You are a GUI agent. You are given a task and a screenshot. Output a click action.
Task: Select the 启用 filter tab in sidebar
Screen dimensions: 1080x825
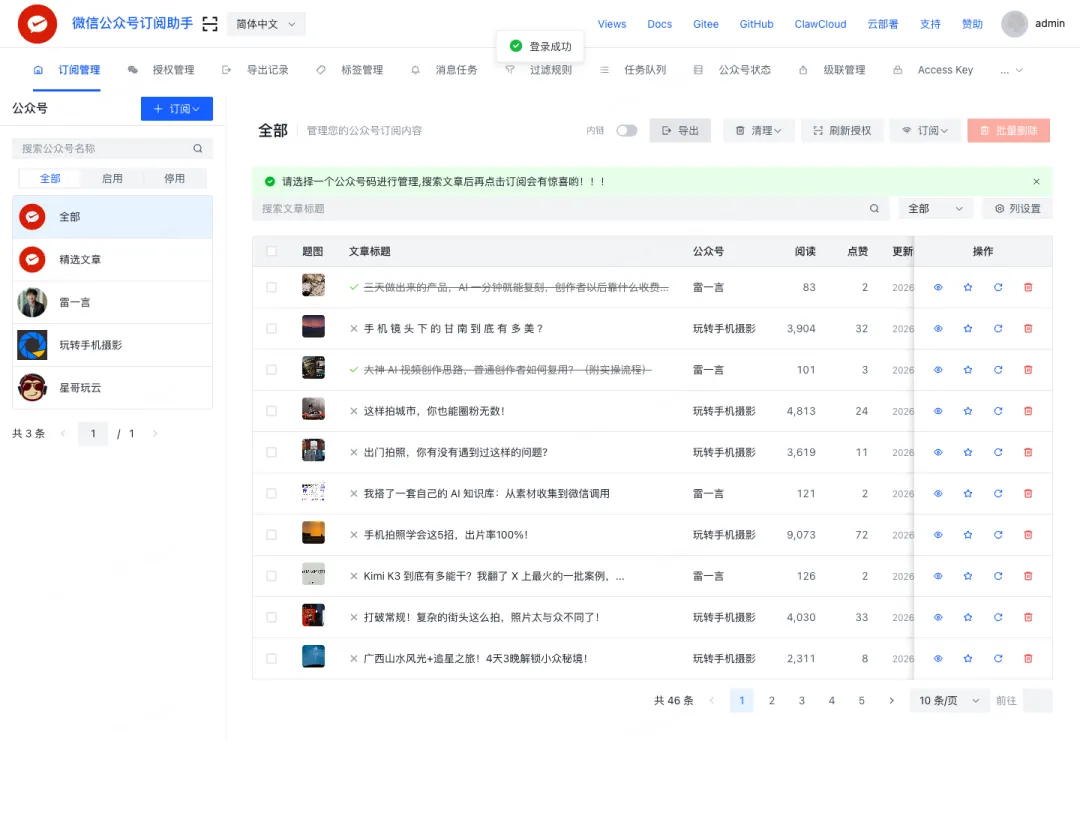coord(112,178)
